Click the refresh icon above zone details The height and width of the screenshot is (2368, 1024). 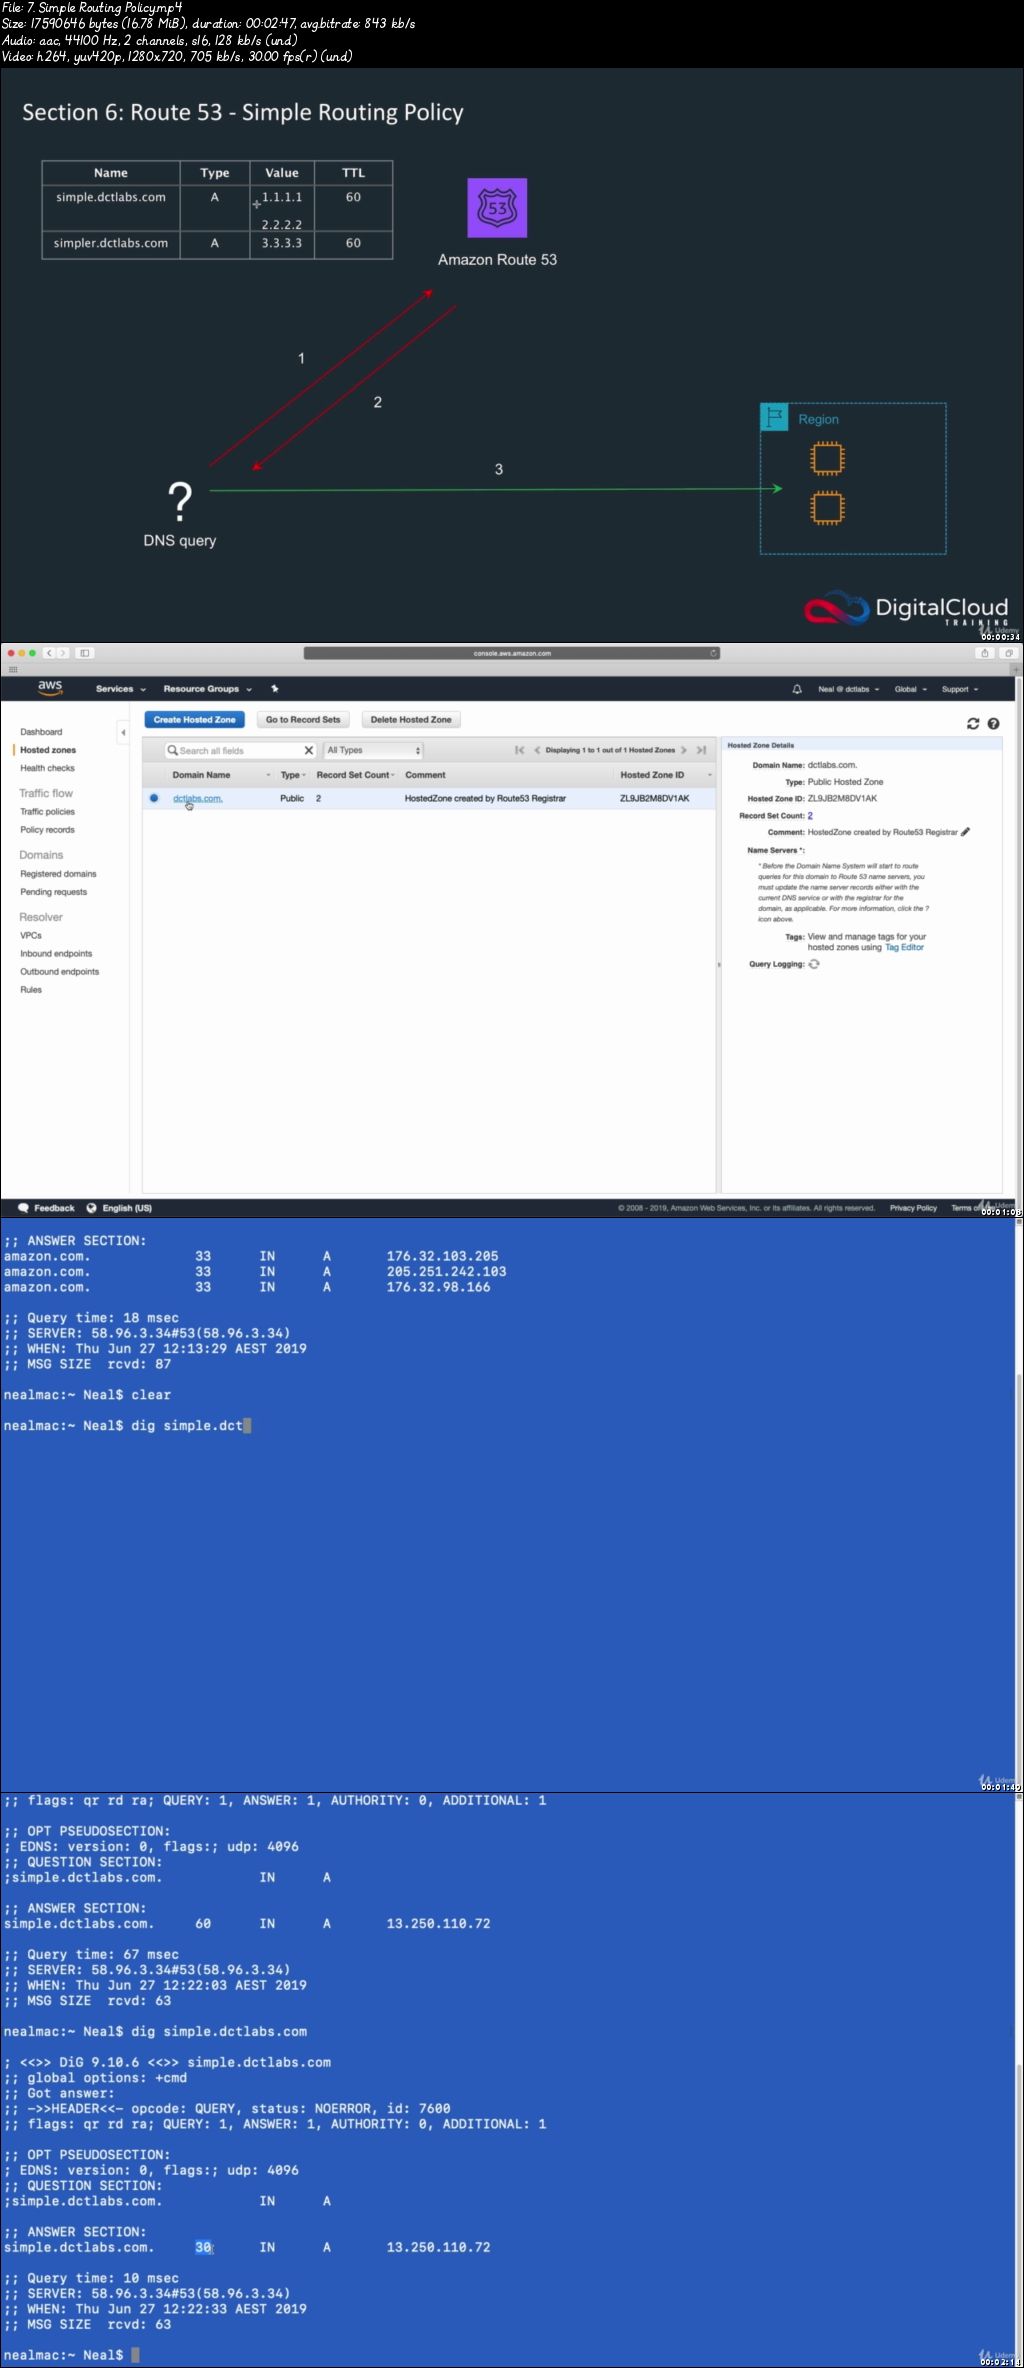pos(973,724)
